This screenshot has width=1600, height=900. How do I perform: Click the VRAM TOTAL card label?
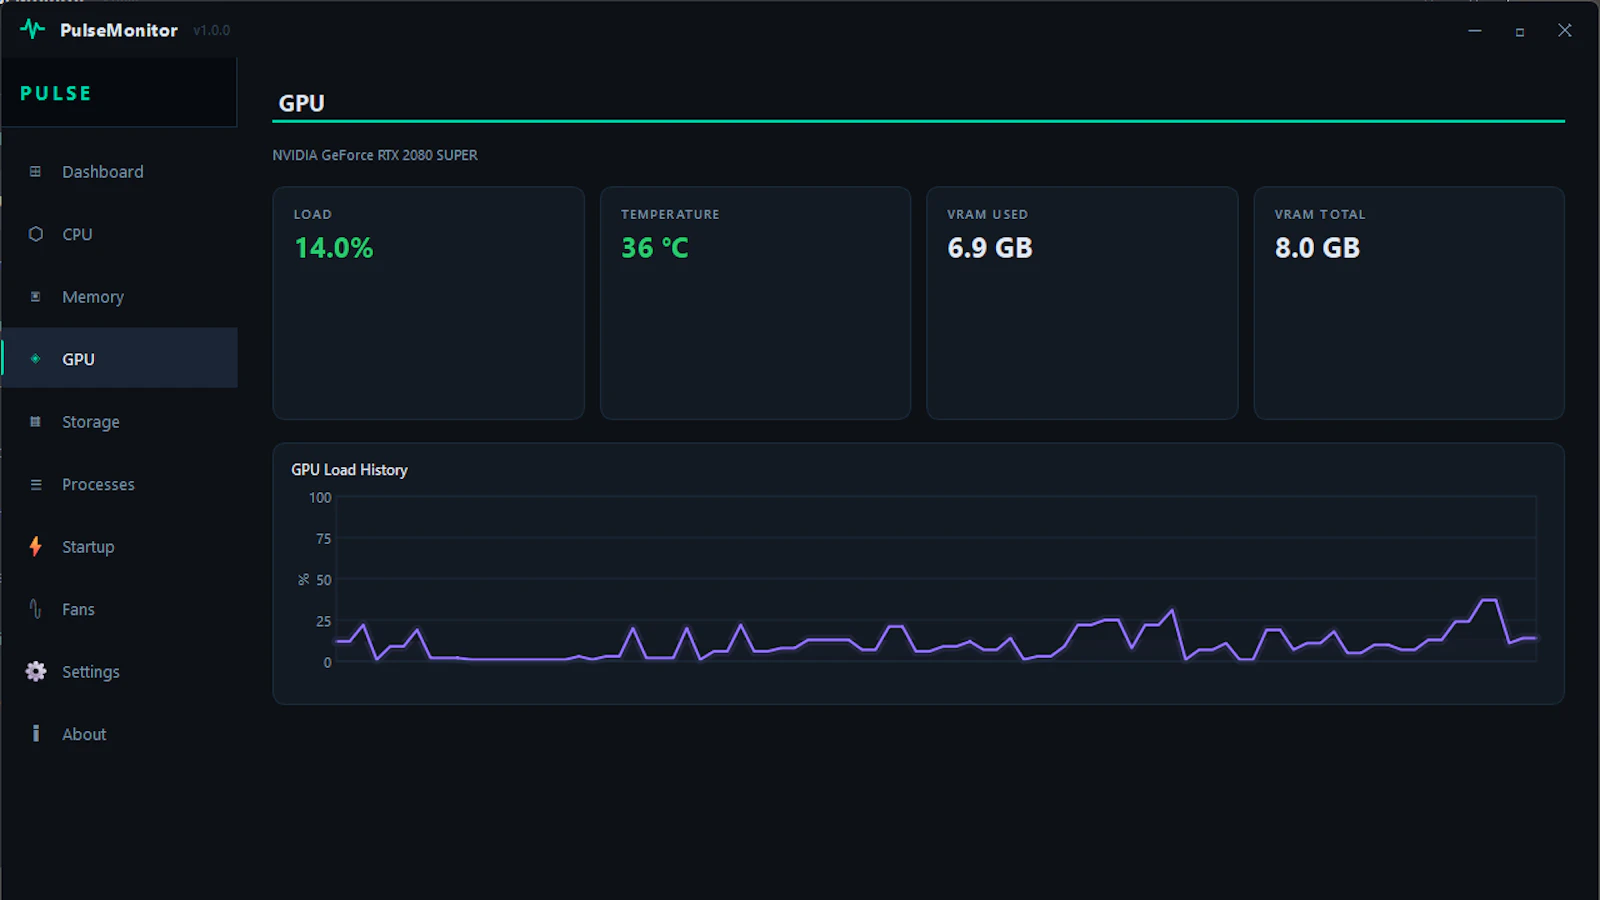1320,214
